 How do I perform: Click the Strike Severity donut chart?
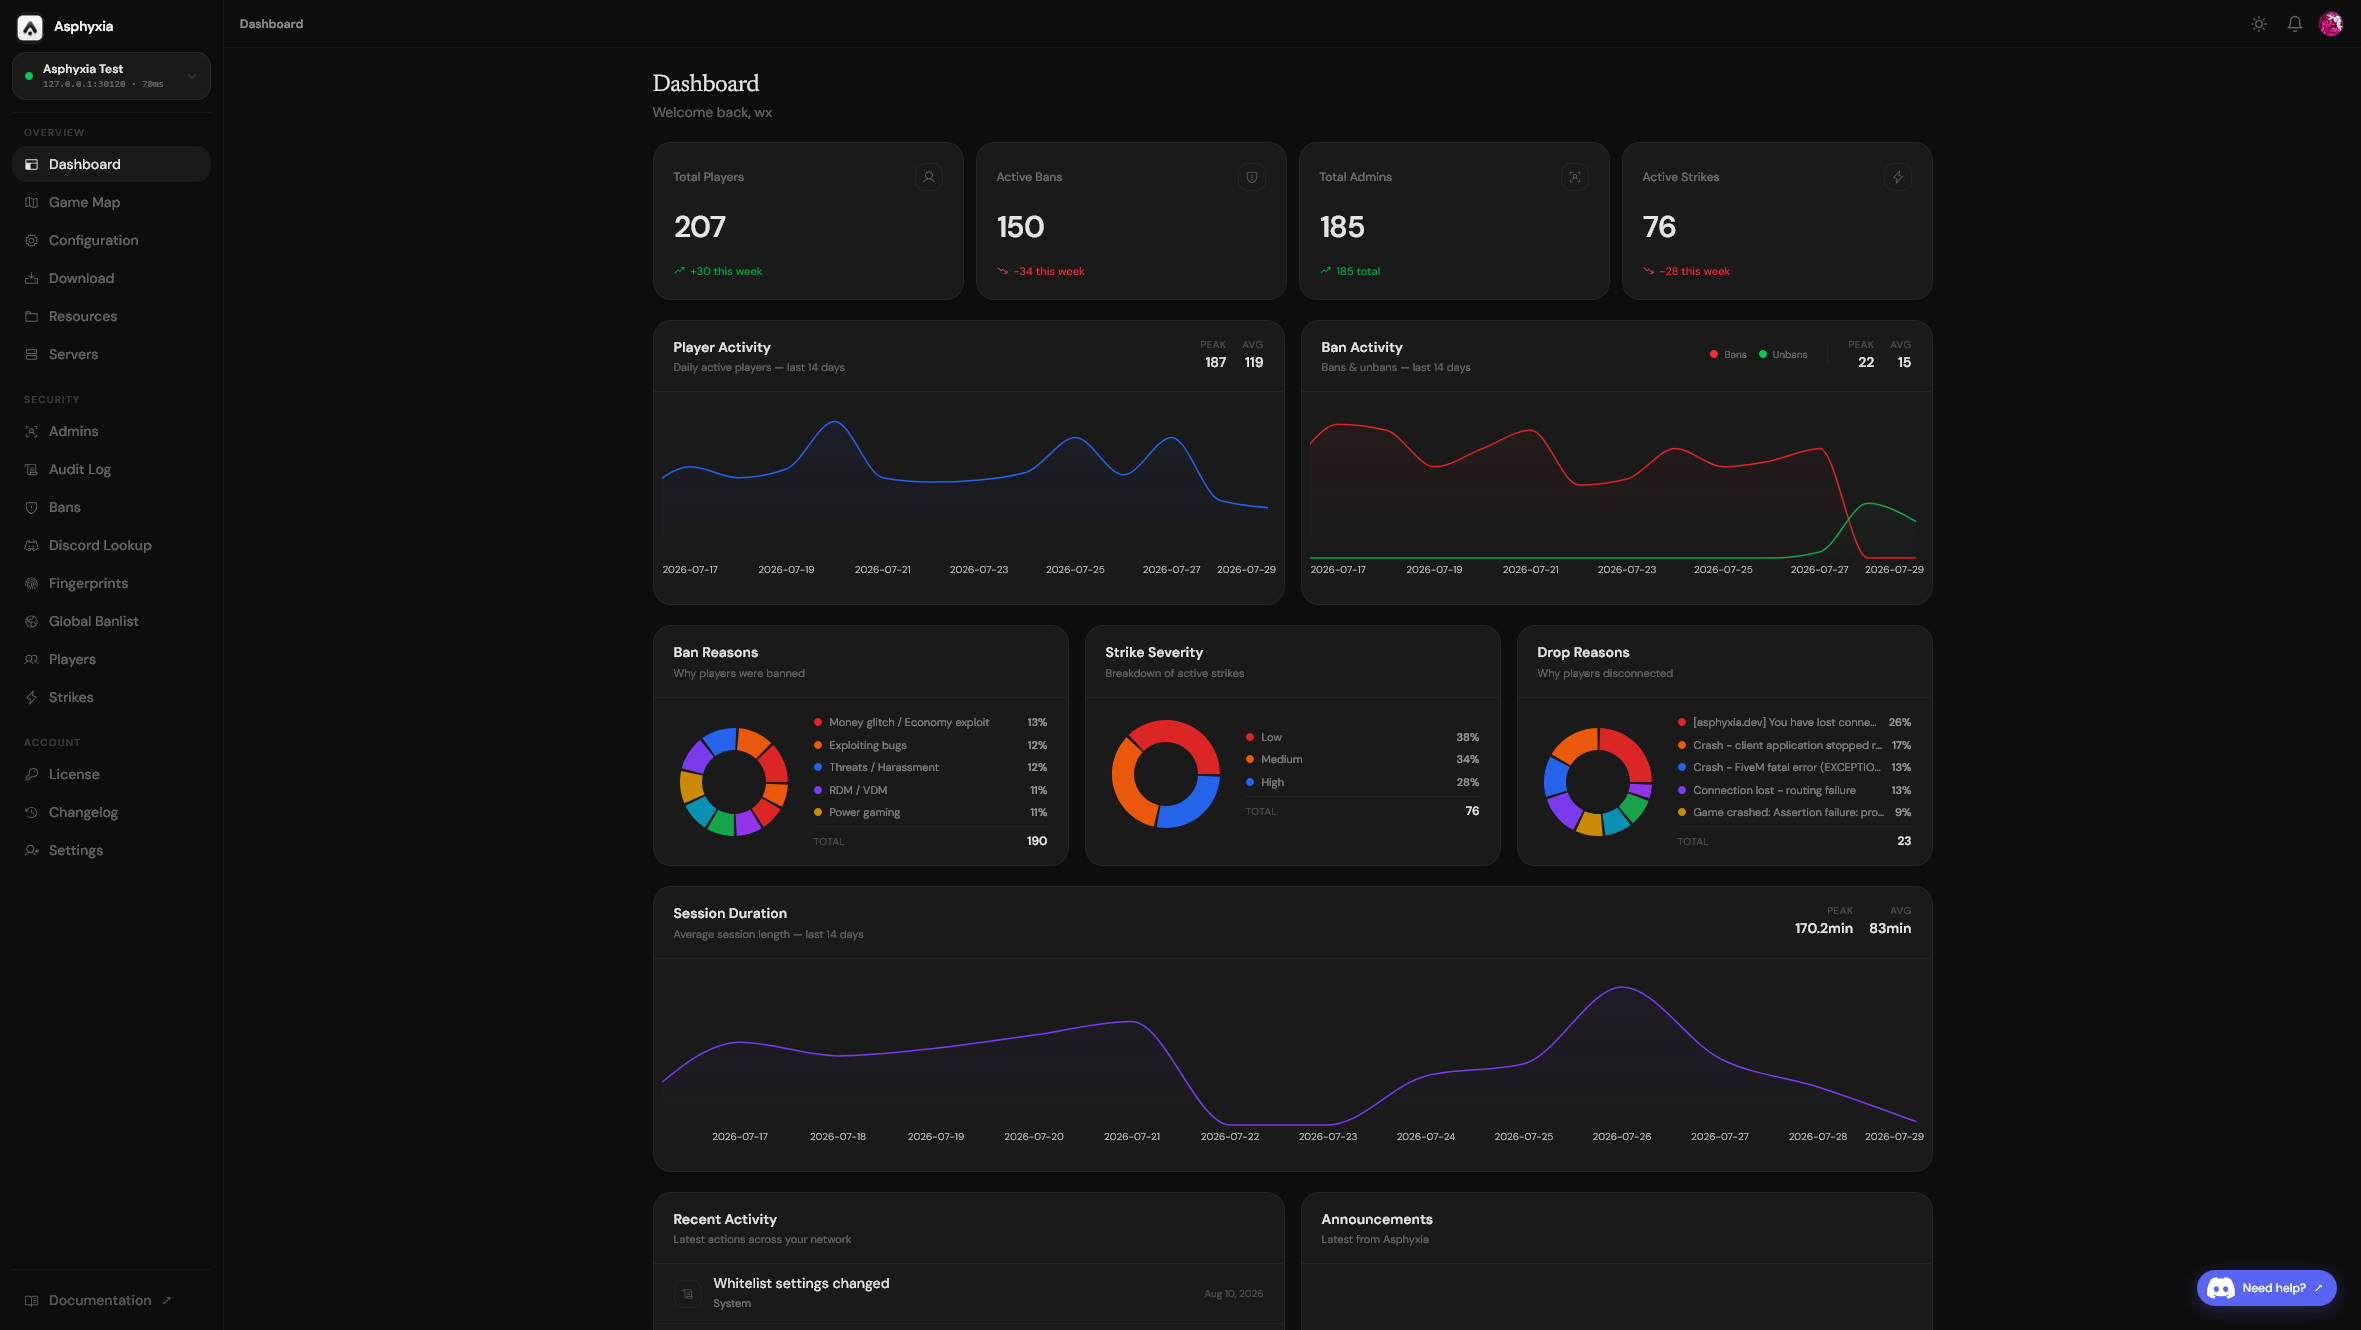pos(1166,773)
